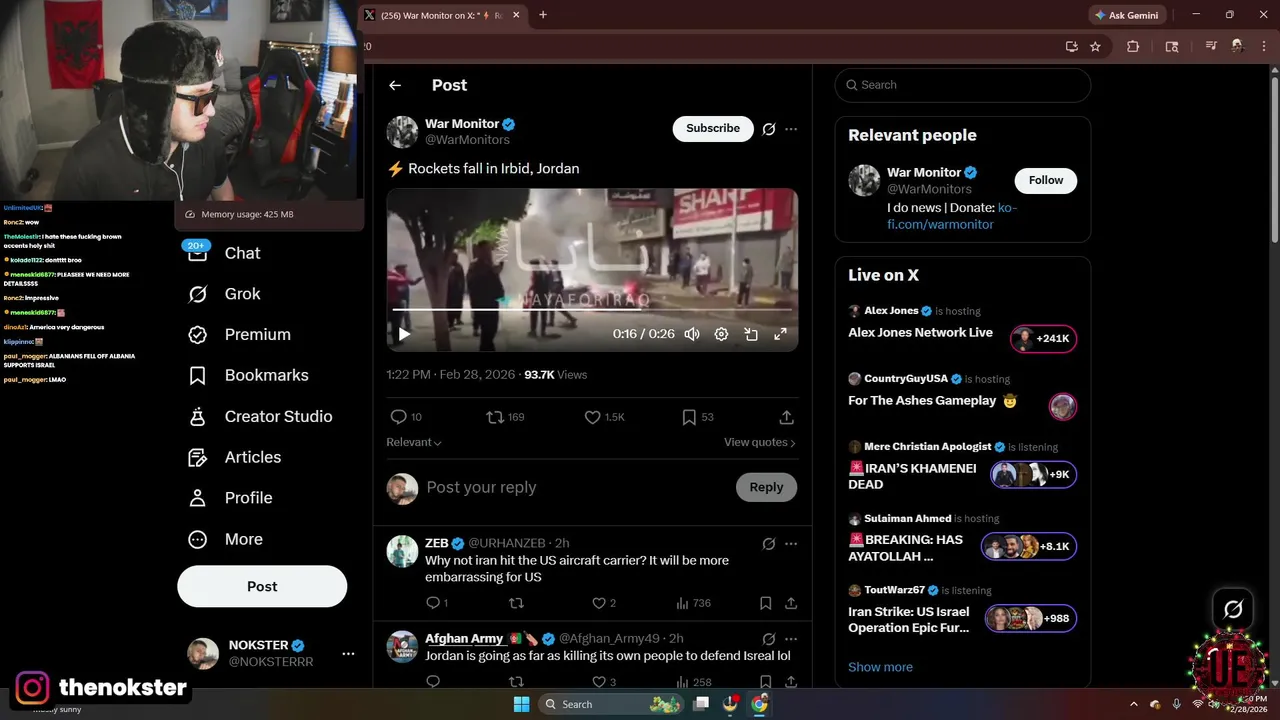Image resolution: width=1280 pixels, height=720 pixels.
Task: Open NOKSTER account options menu
Action: (348, 654)
